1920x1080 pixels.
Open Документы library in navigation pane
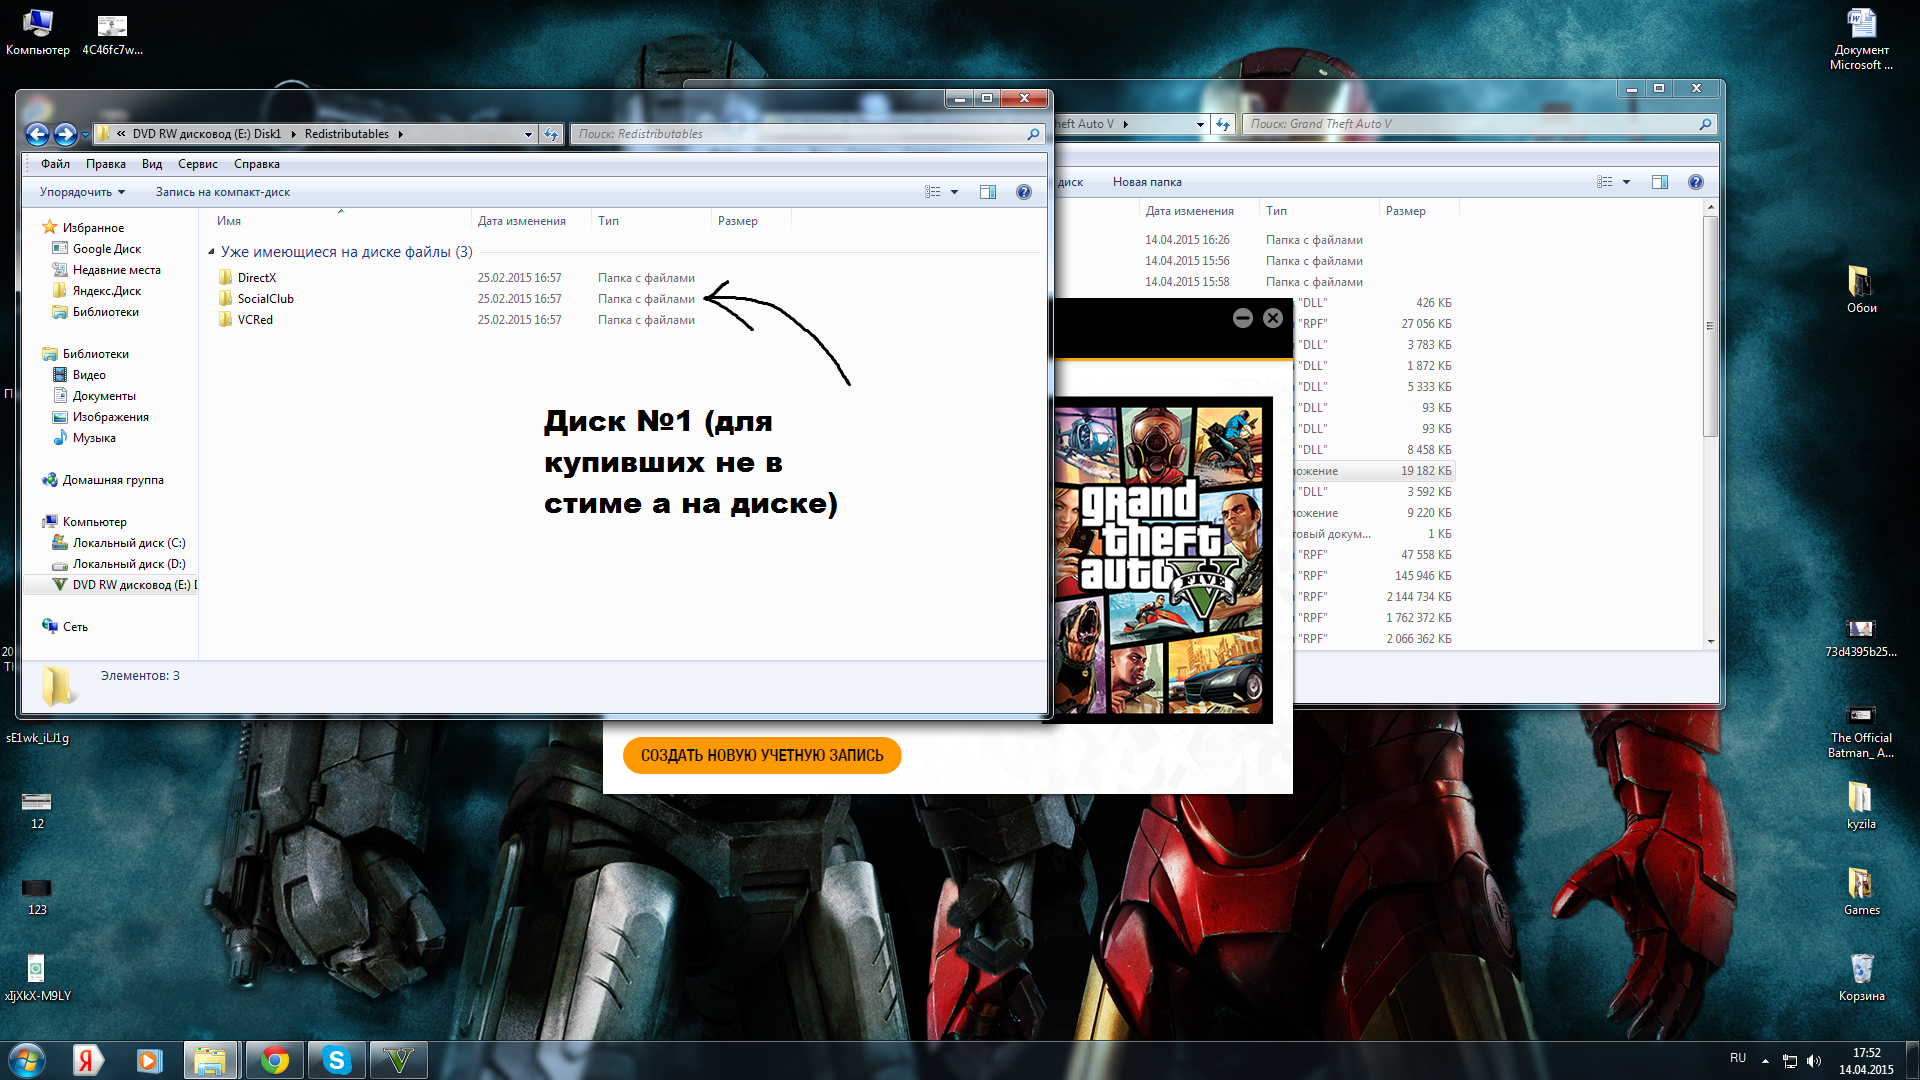point(103,396)
